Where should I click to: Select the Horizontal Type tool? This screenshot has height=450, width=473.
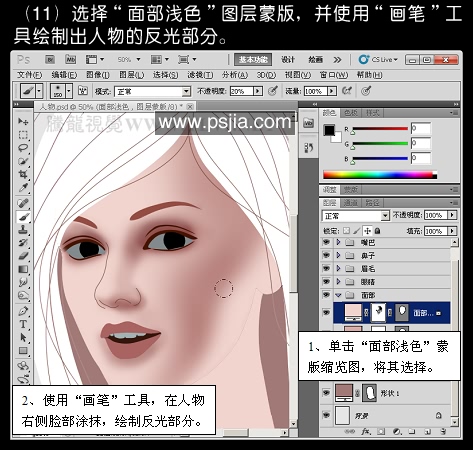point(23,324)
